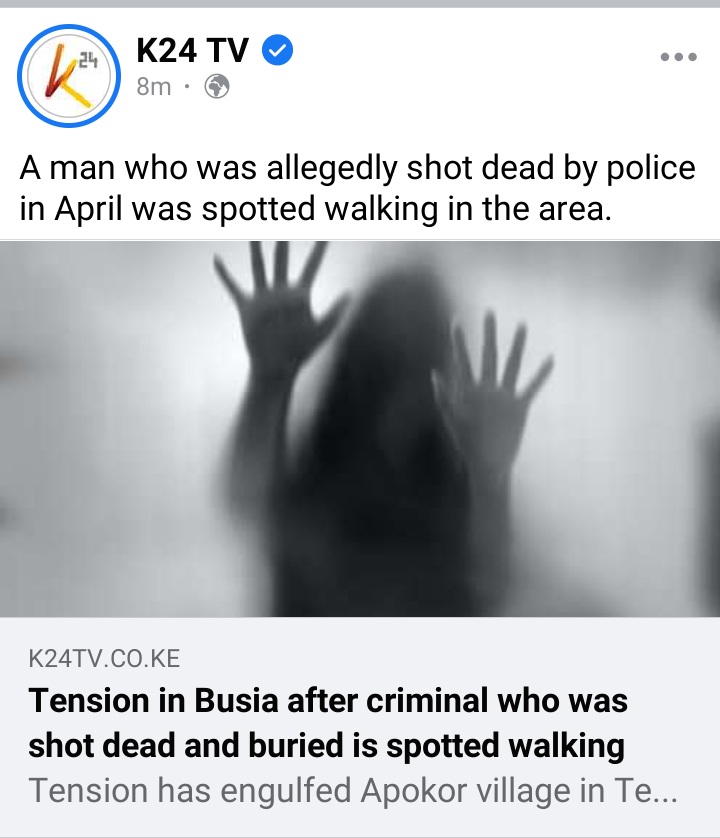Viewport: 720px width, 838px height.
Task: Open the 8m post timestamp
Action: pos(153,87)
